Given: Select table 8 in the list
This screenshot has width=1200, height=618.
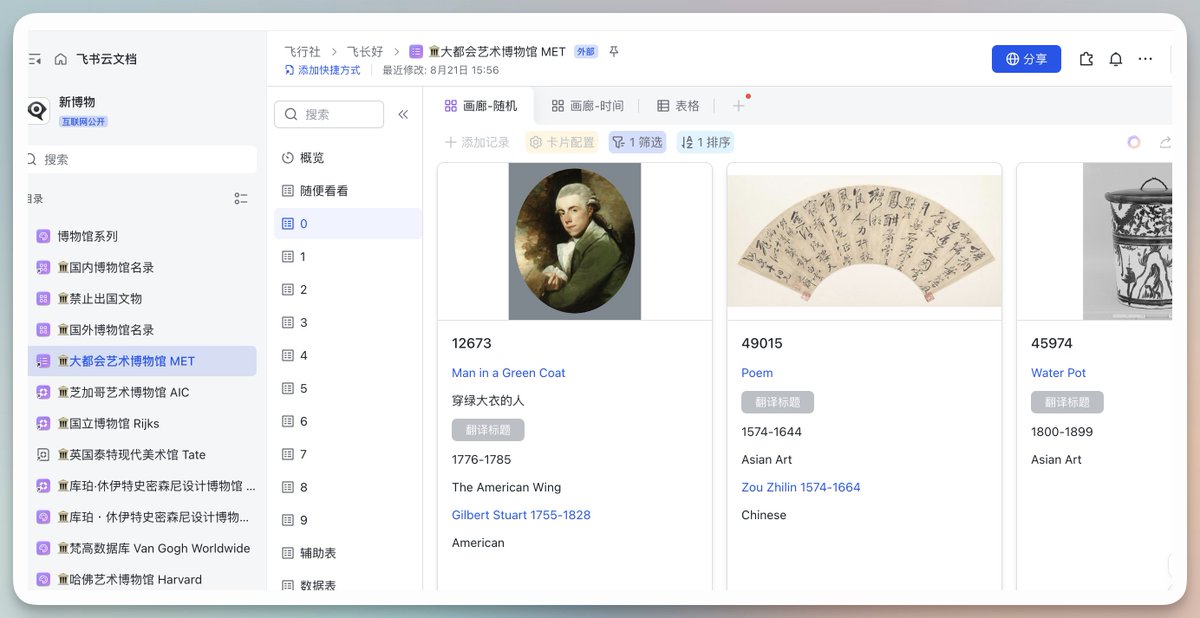Looking at the screenshot, I should click(x=347, y=488).
